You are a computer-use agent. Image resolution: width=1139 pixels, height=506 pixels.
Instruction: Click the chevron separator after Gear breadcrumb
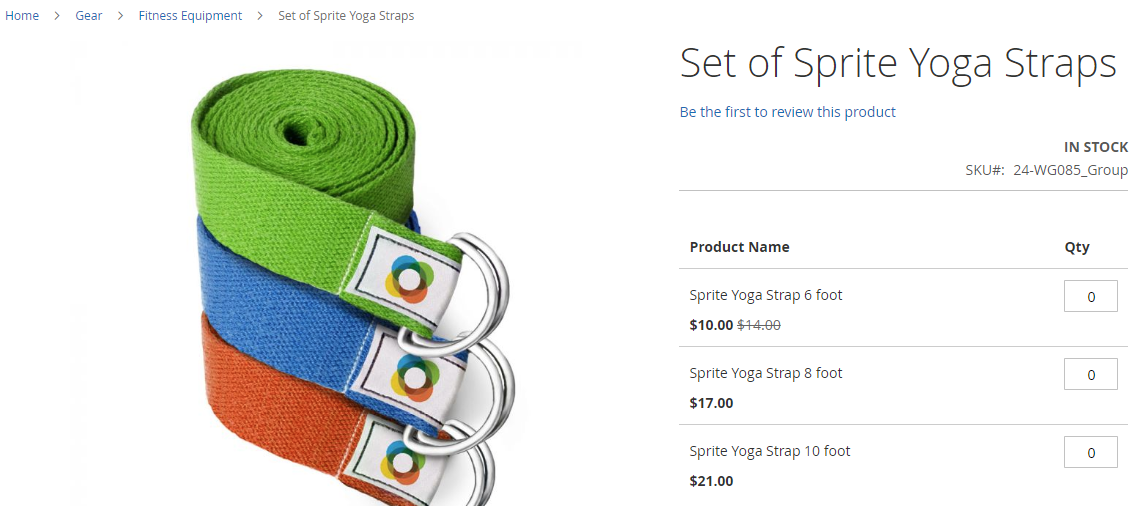pyautogui.click(x=121, y=16)
